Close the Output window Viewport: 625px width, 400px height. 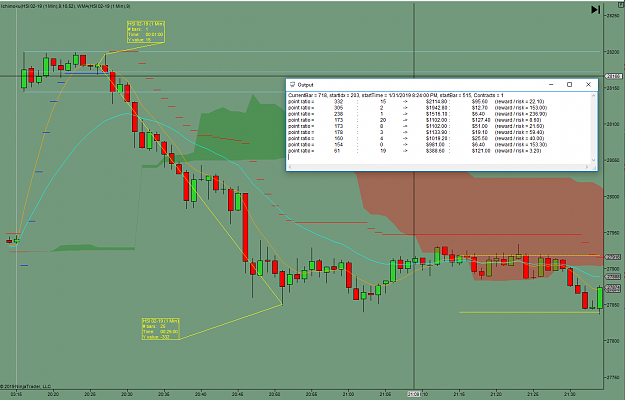[x=588, y=84]
